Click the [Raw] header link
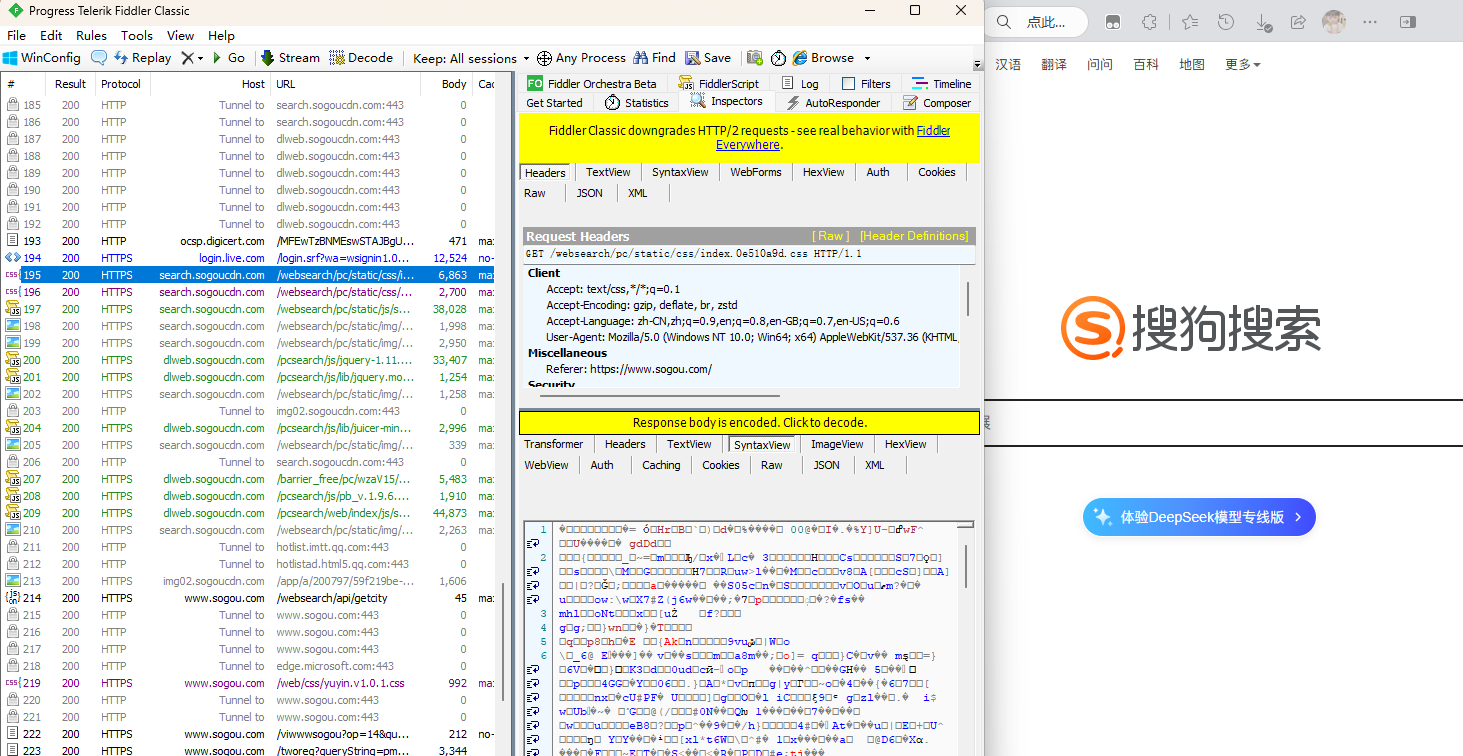This screenshot has height=756, width=1463. pos(831,236)
